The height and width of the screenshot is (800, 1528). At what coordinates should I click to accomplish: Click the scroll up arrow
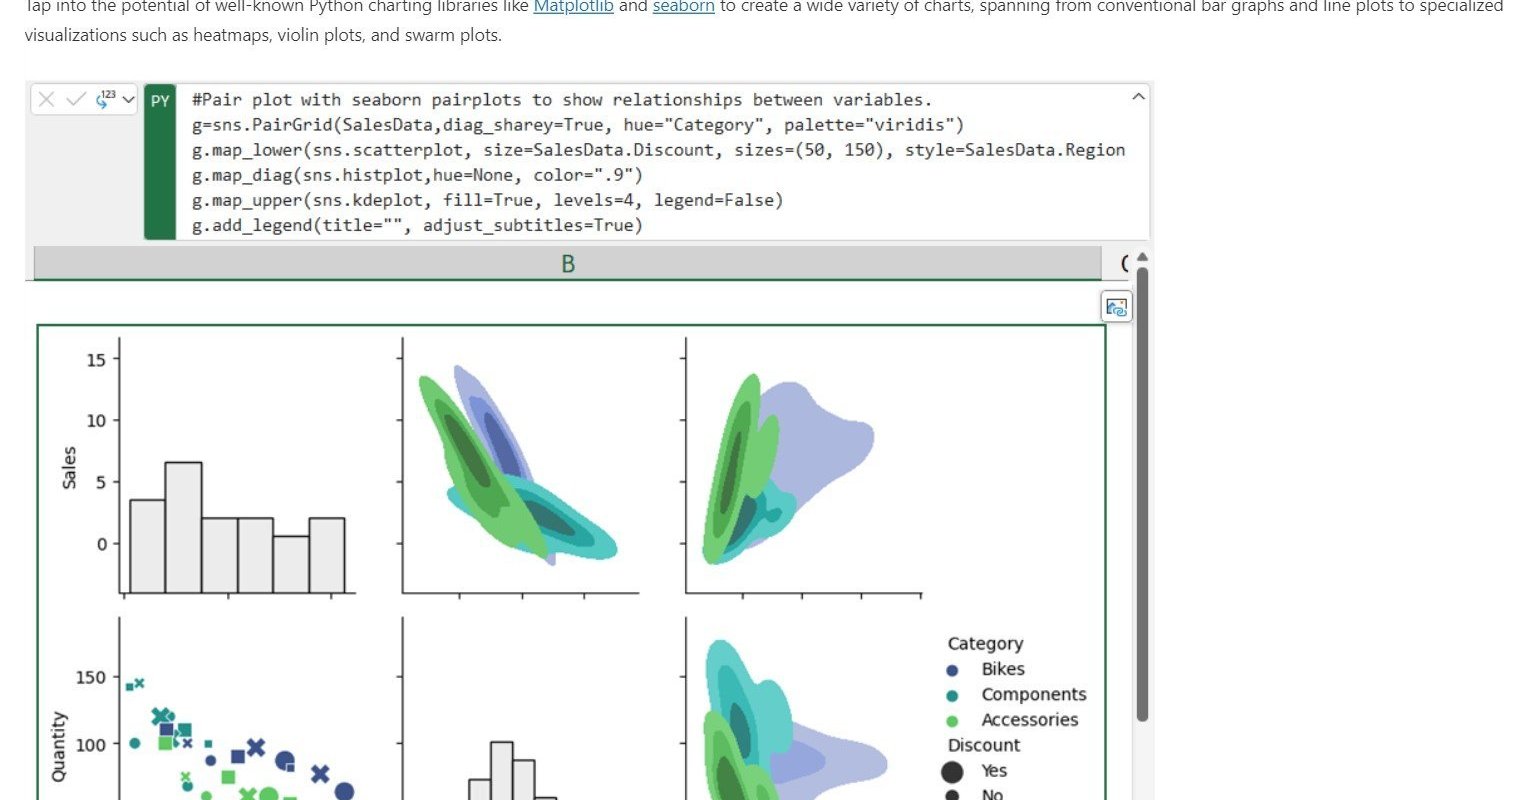click(1142, 257)
